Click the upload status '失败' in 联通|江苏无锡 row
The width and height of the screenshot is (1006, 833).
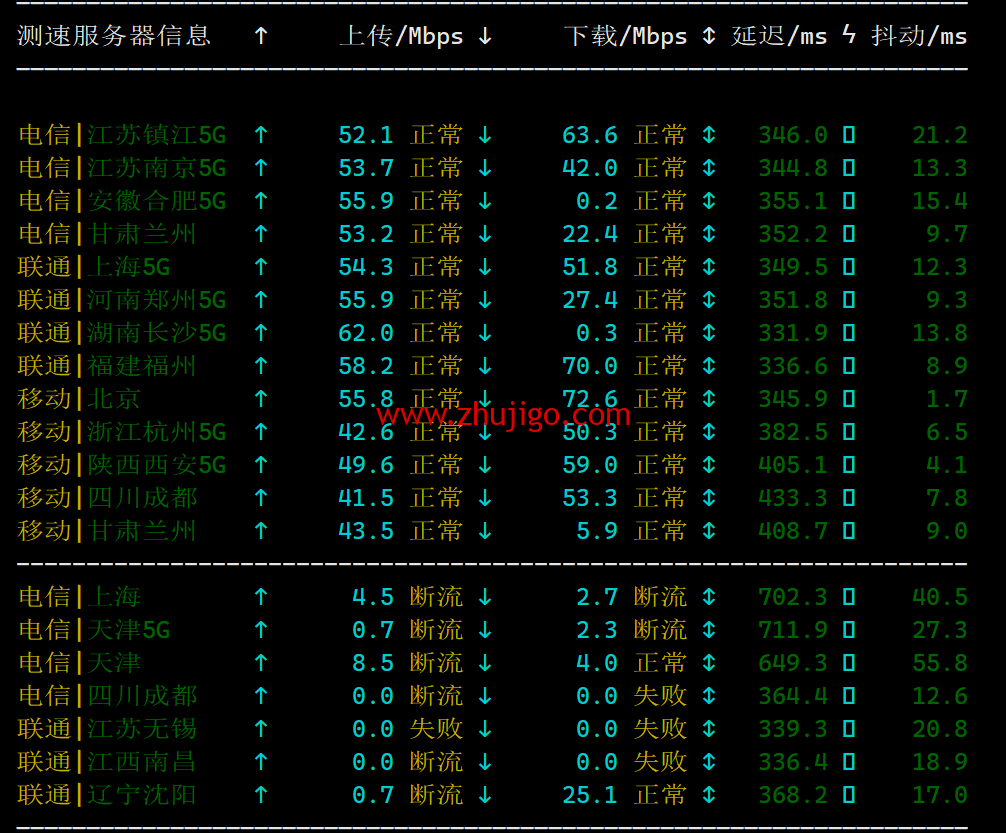(436, 729)
